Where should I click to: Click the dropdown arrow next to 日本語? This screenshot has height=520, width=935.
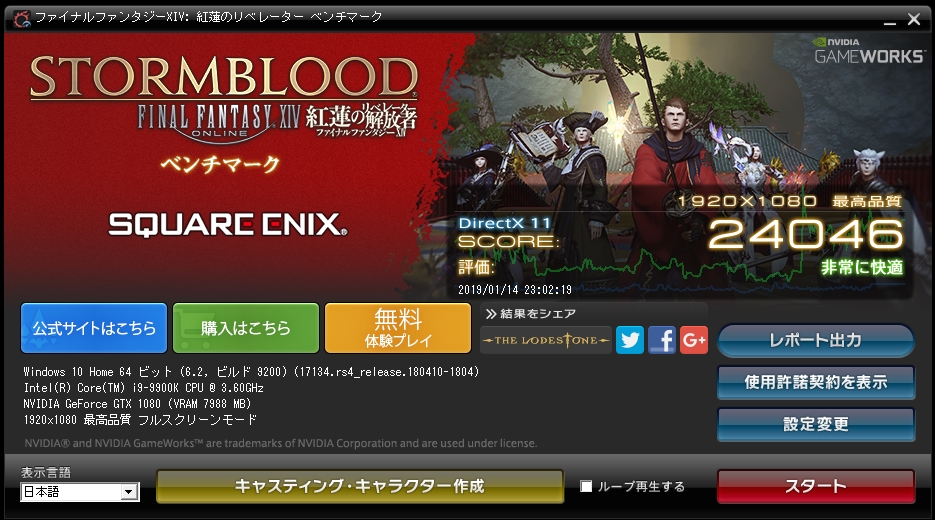click(x=129, y=492)
